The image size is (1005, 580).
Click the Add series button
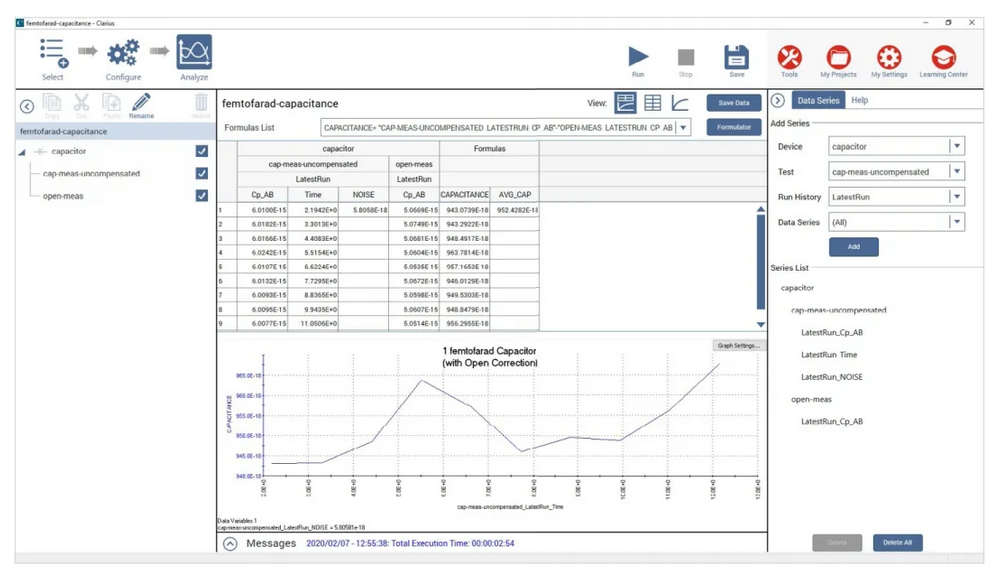tap(854, 247)
